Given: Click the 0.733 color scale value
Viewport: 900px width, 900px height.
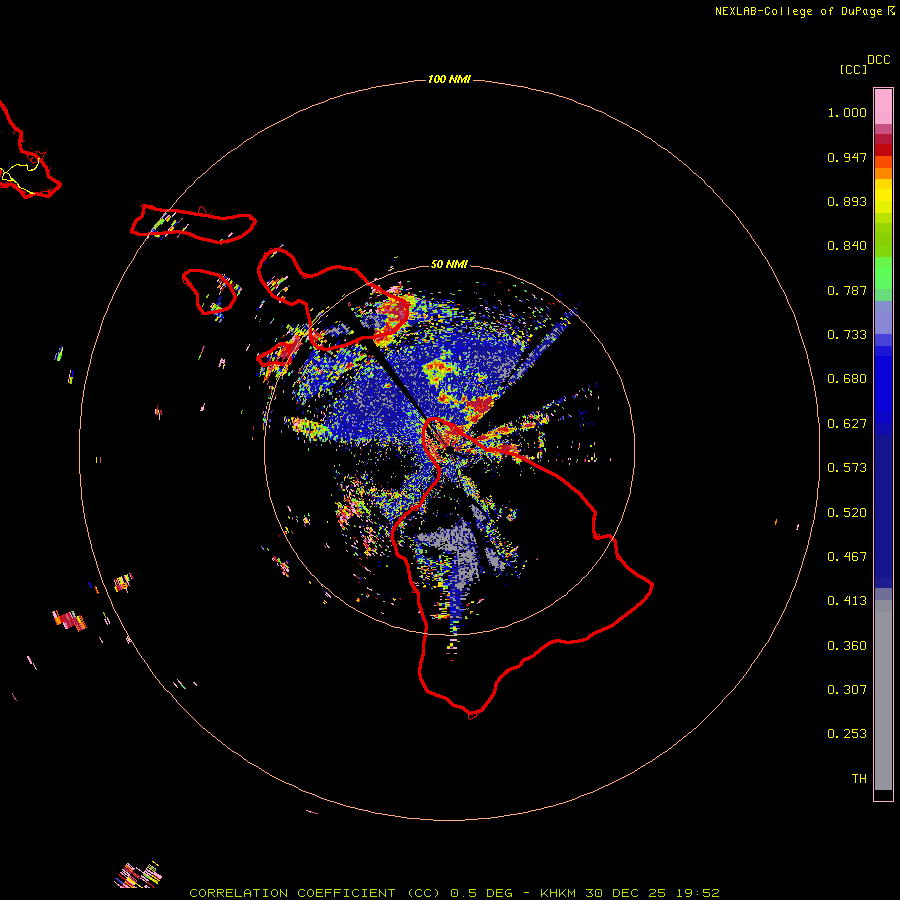Looking at the screenshot, I should point(847,335).
